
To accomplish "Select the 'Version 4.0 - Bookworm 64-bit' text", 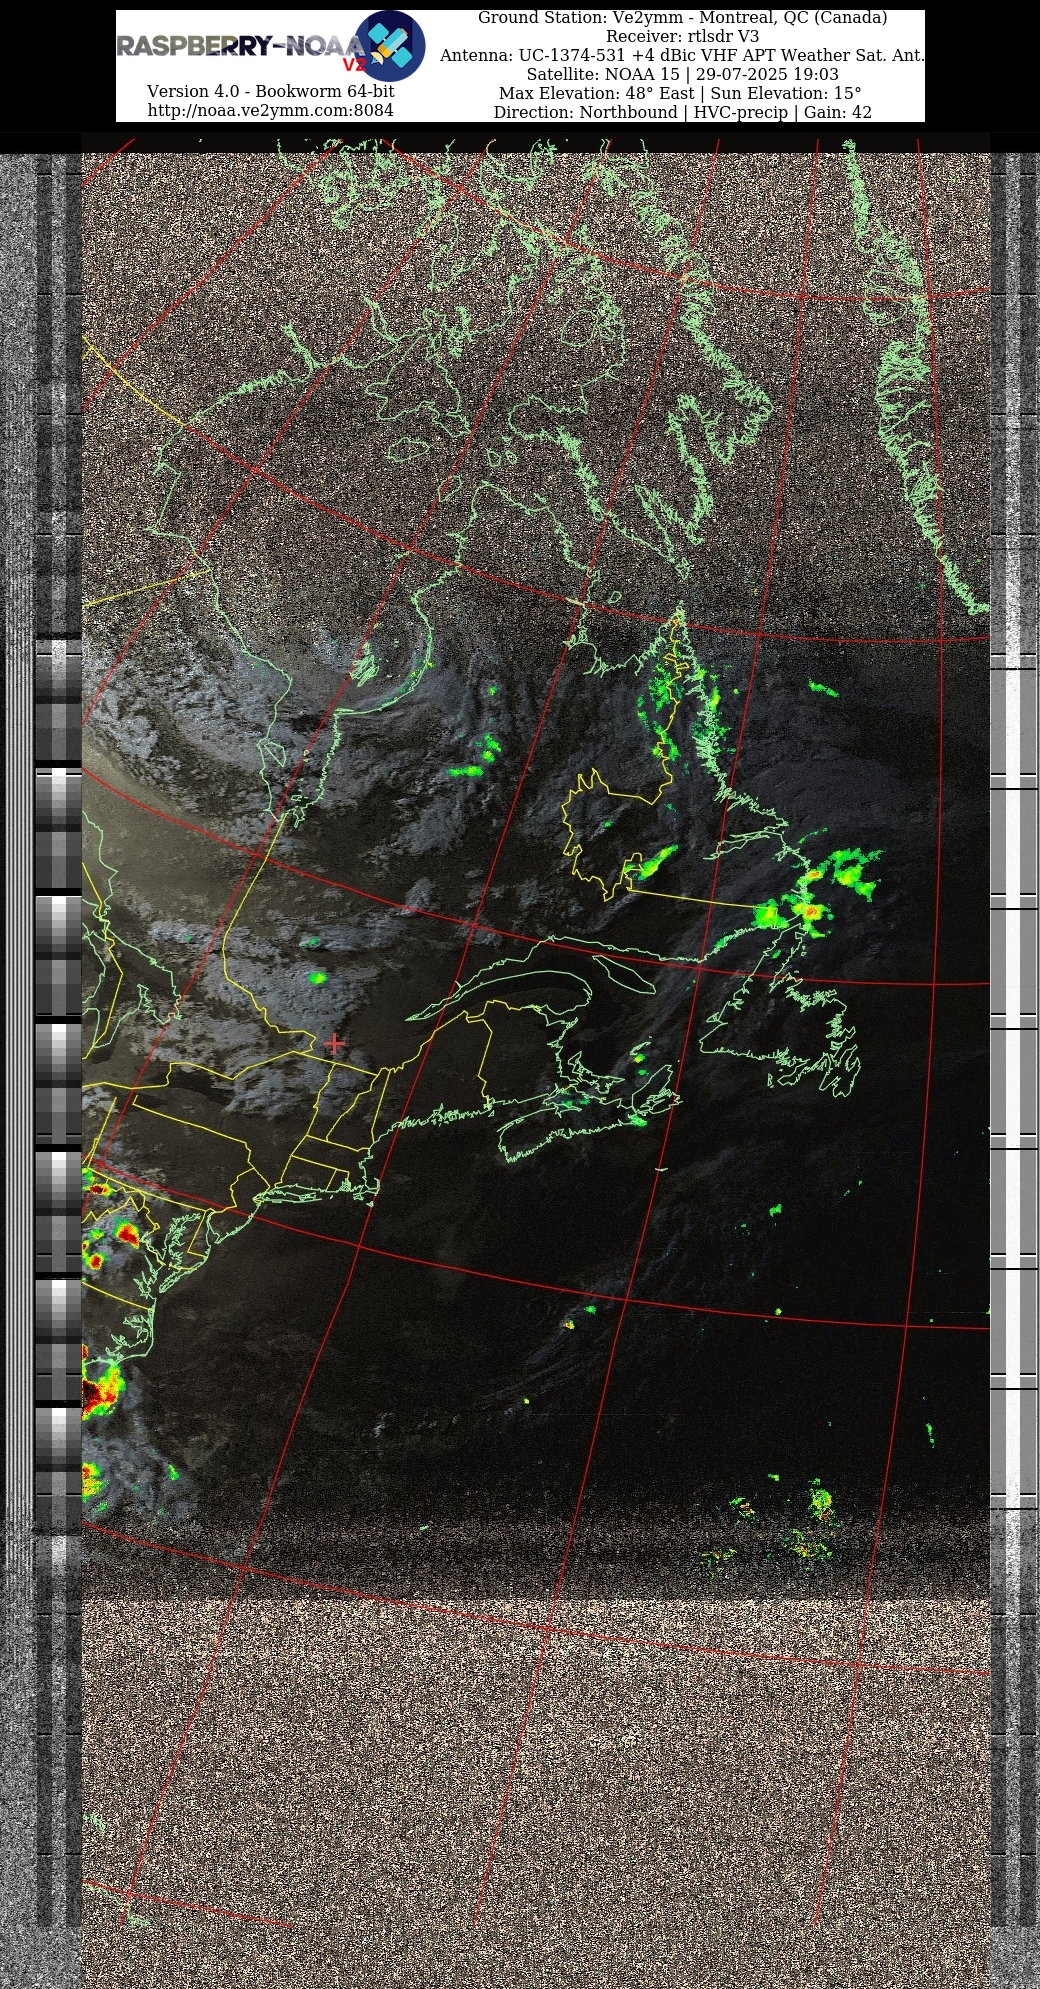I will click(x=271, y=91).
